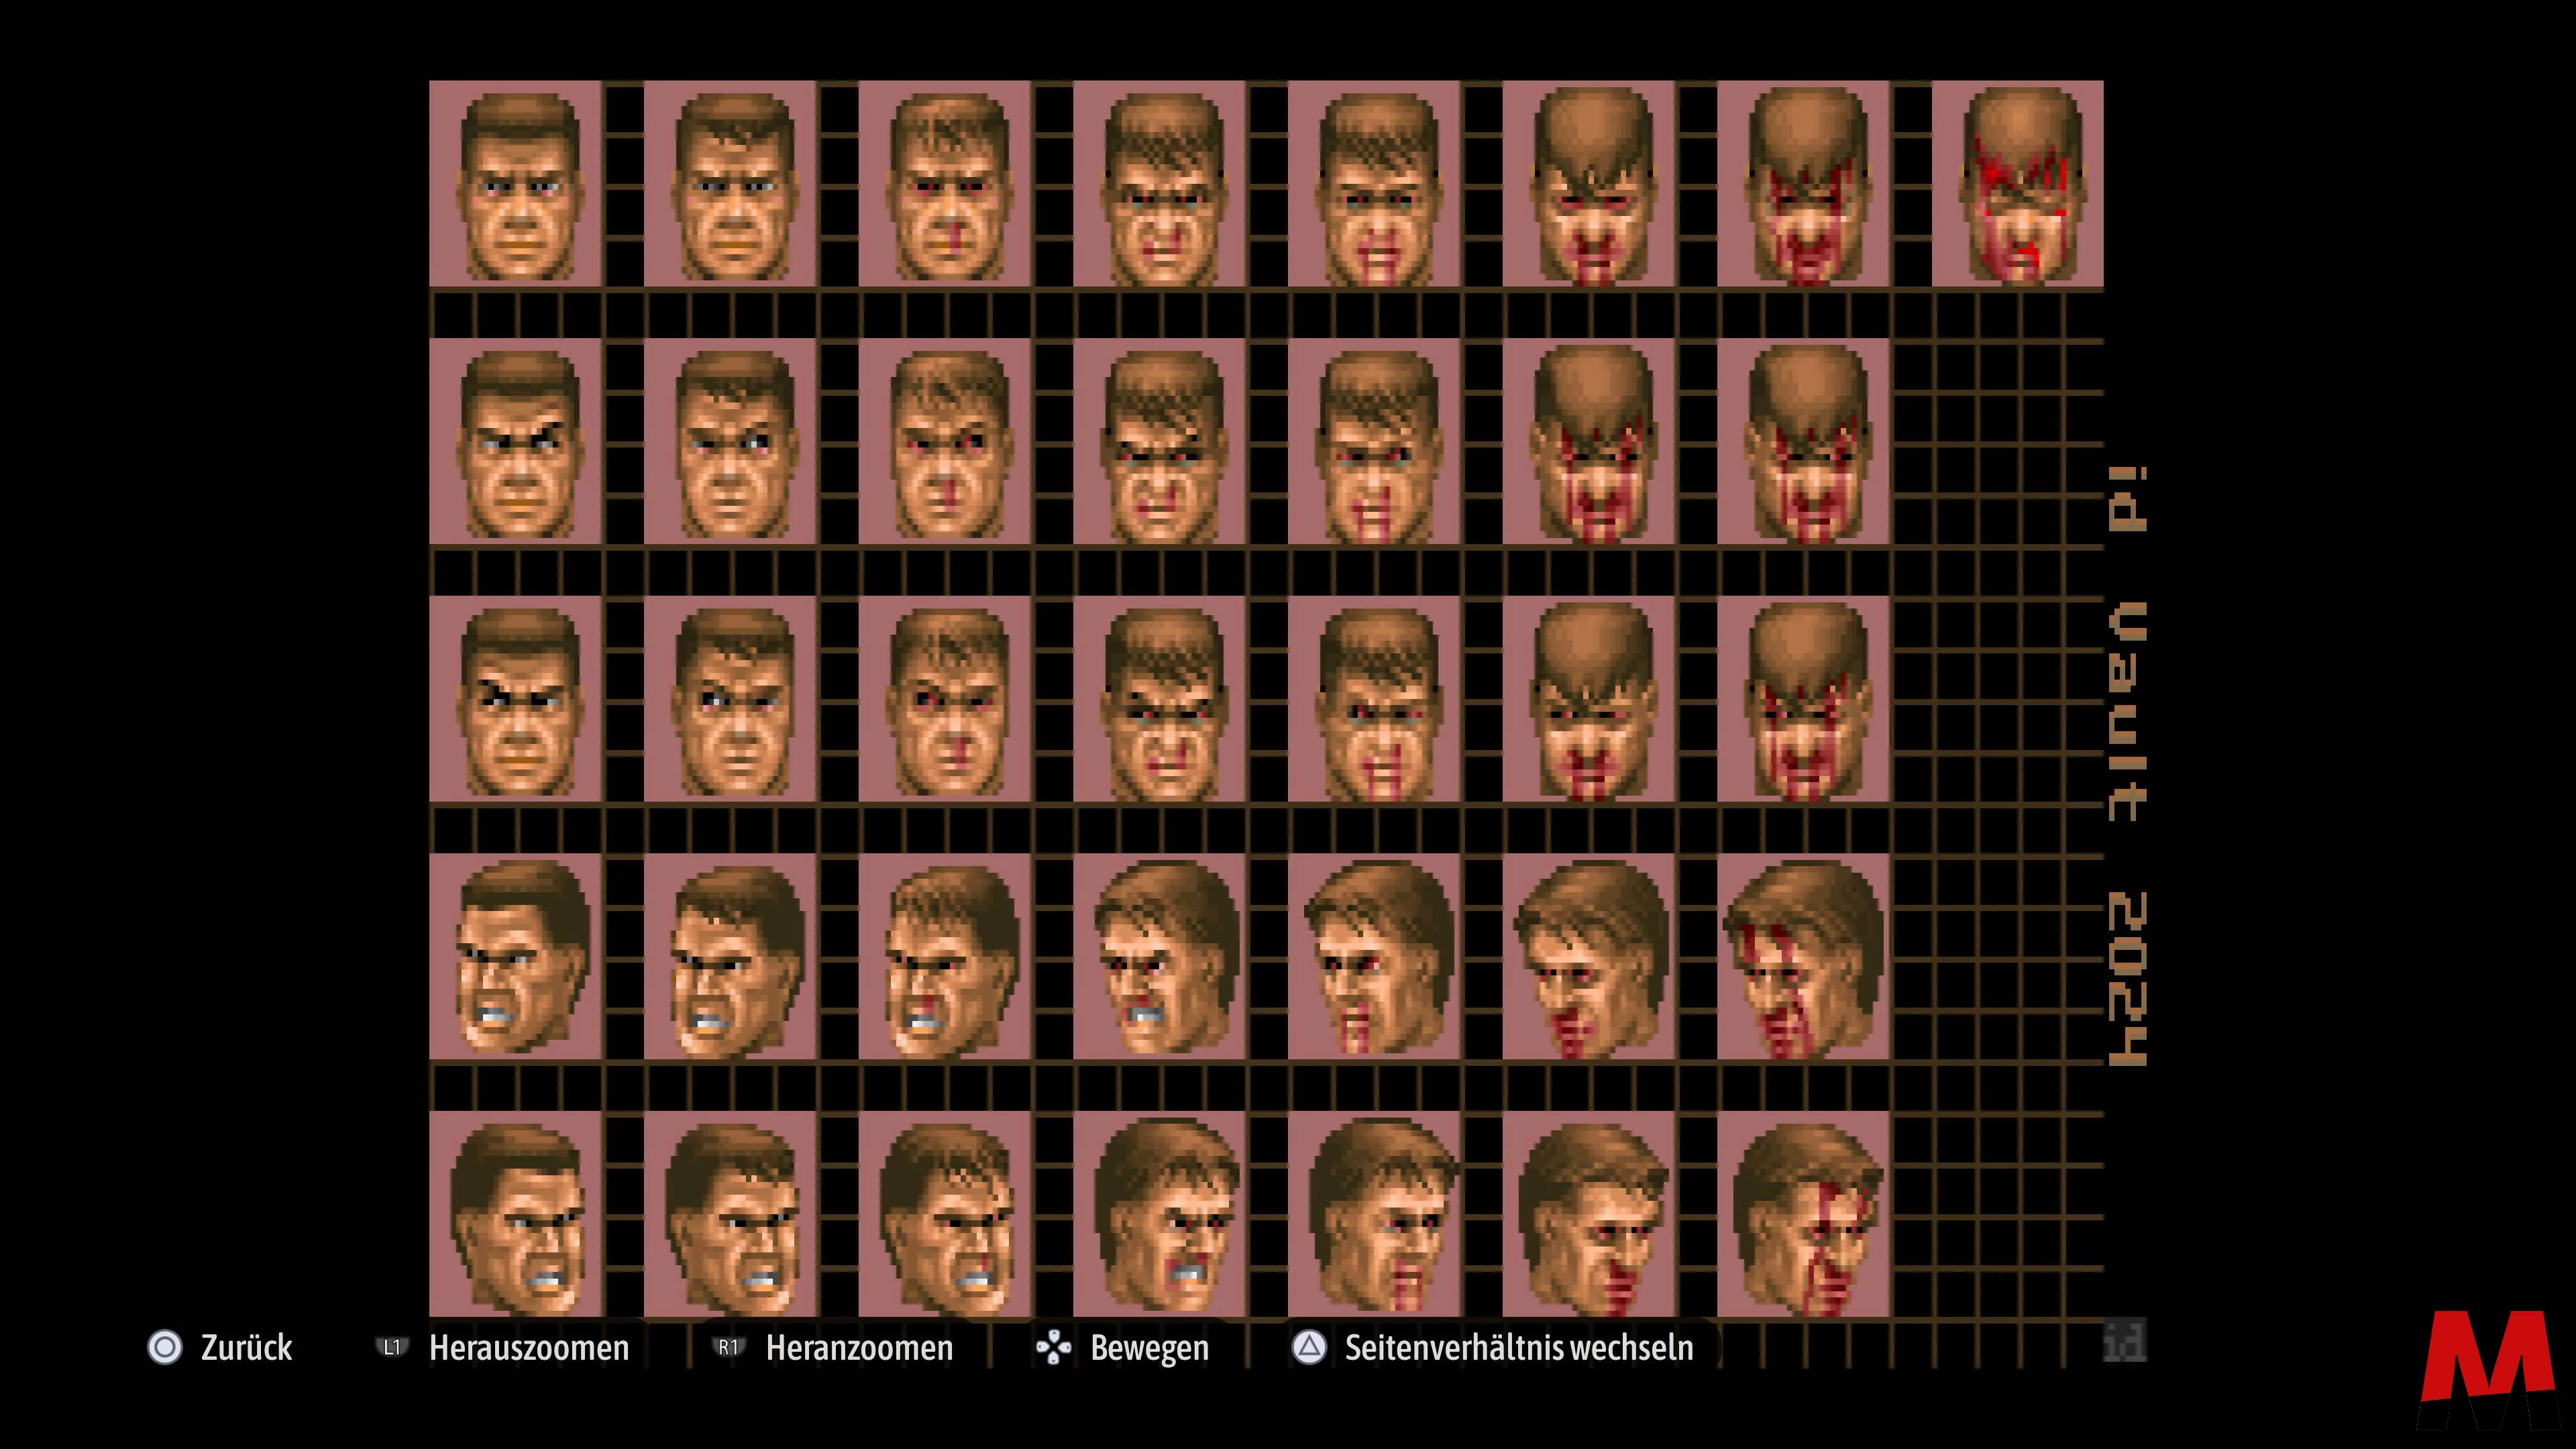This screenshot has width=2576, height=1449.
Task: Select the bloodiest face in the top row's eighth column
Action: click(x=2018, y=184)
